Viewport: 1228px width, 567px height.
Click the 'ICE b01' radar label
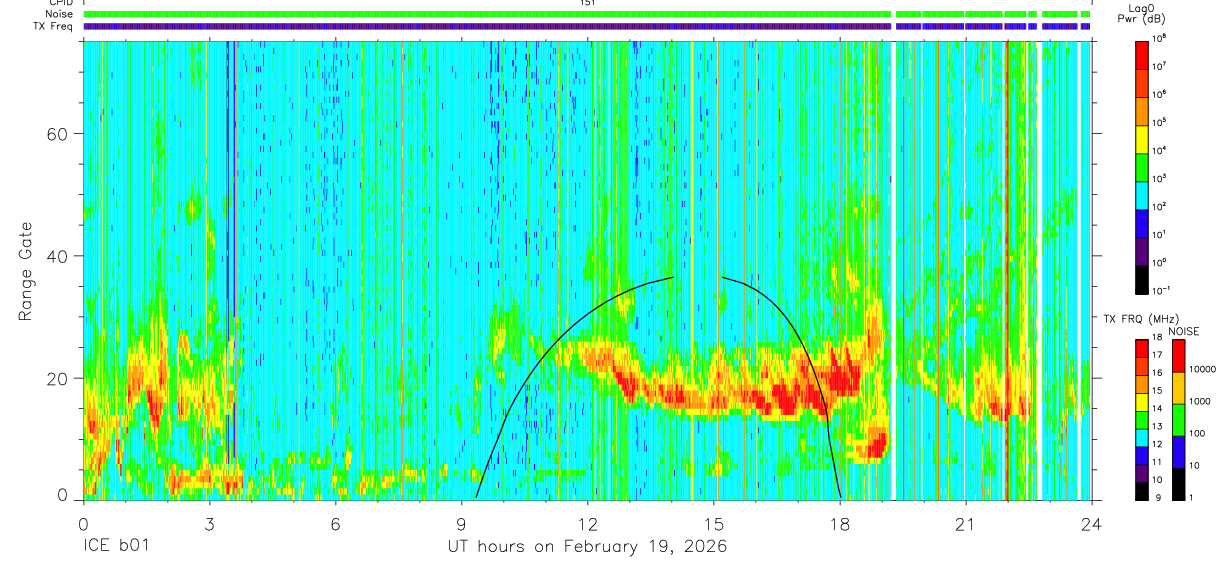(118, 547)
